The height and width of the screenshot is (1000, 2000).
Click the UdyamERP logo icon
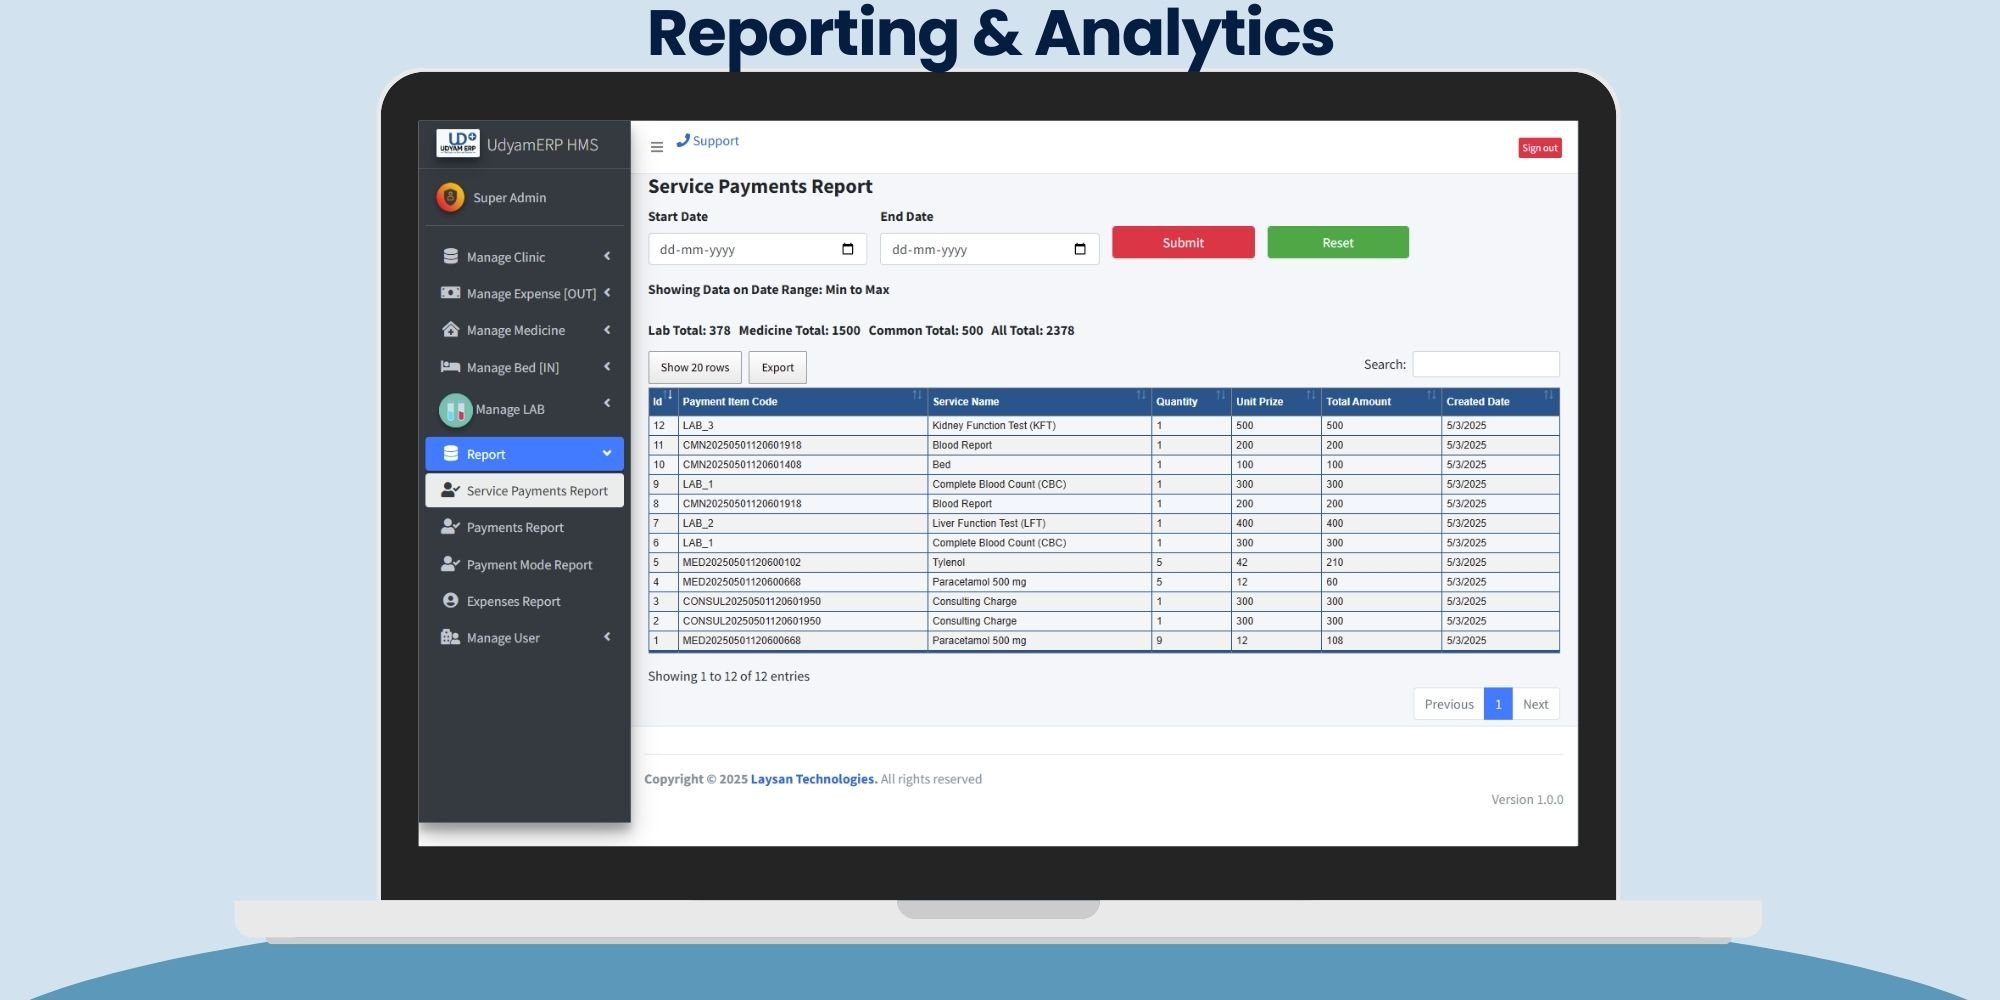tap(458, 144)
